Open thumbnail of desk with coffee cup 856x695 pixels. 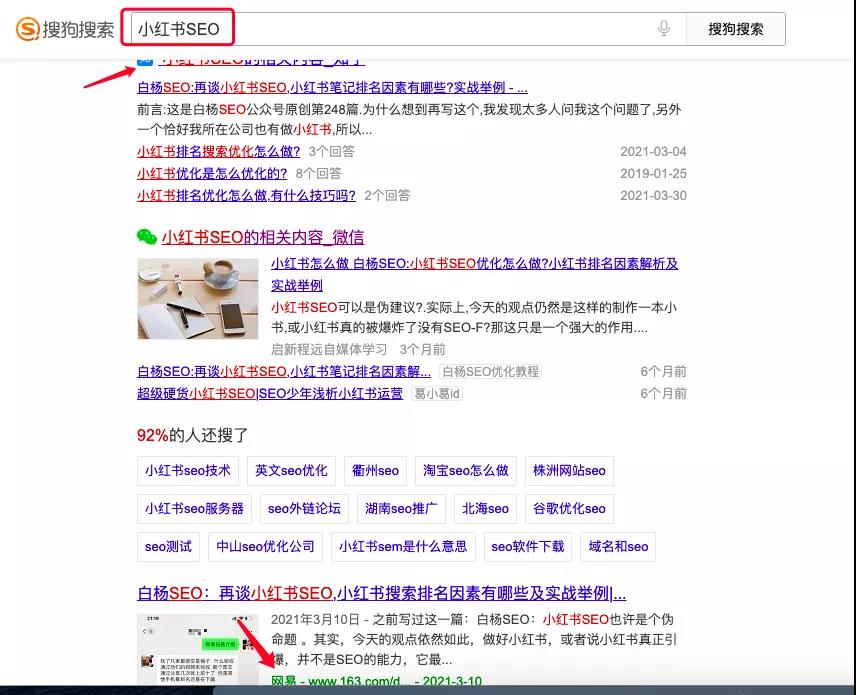(198, 298)
